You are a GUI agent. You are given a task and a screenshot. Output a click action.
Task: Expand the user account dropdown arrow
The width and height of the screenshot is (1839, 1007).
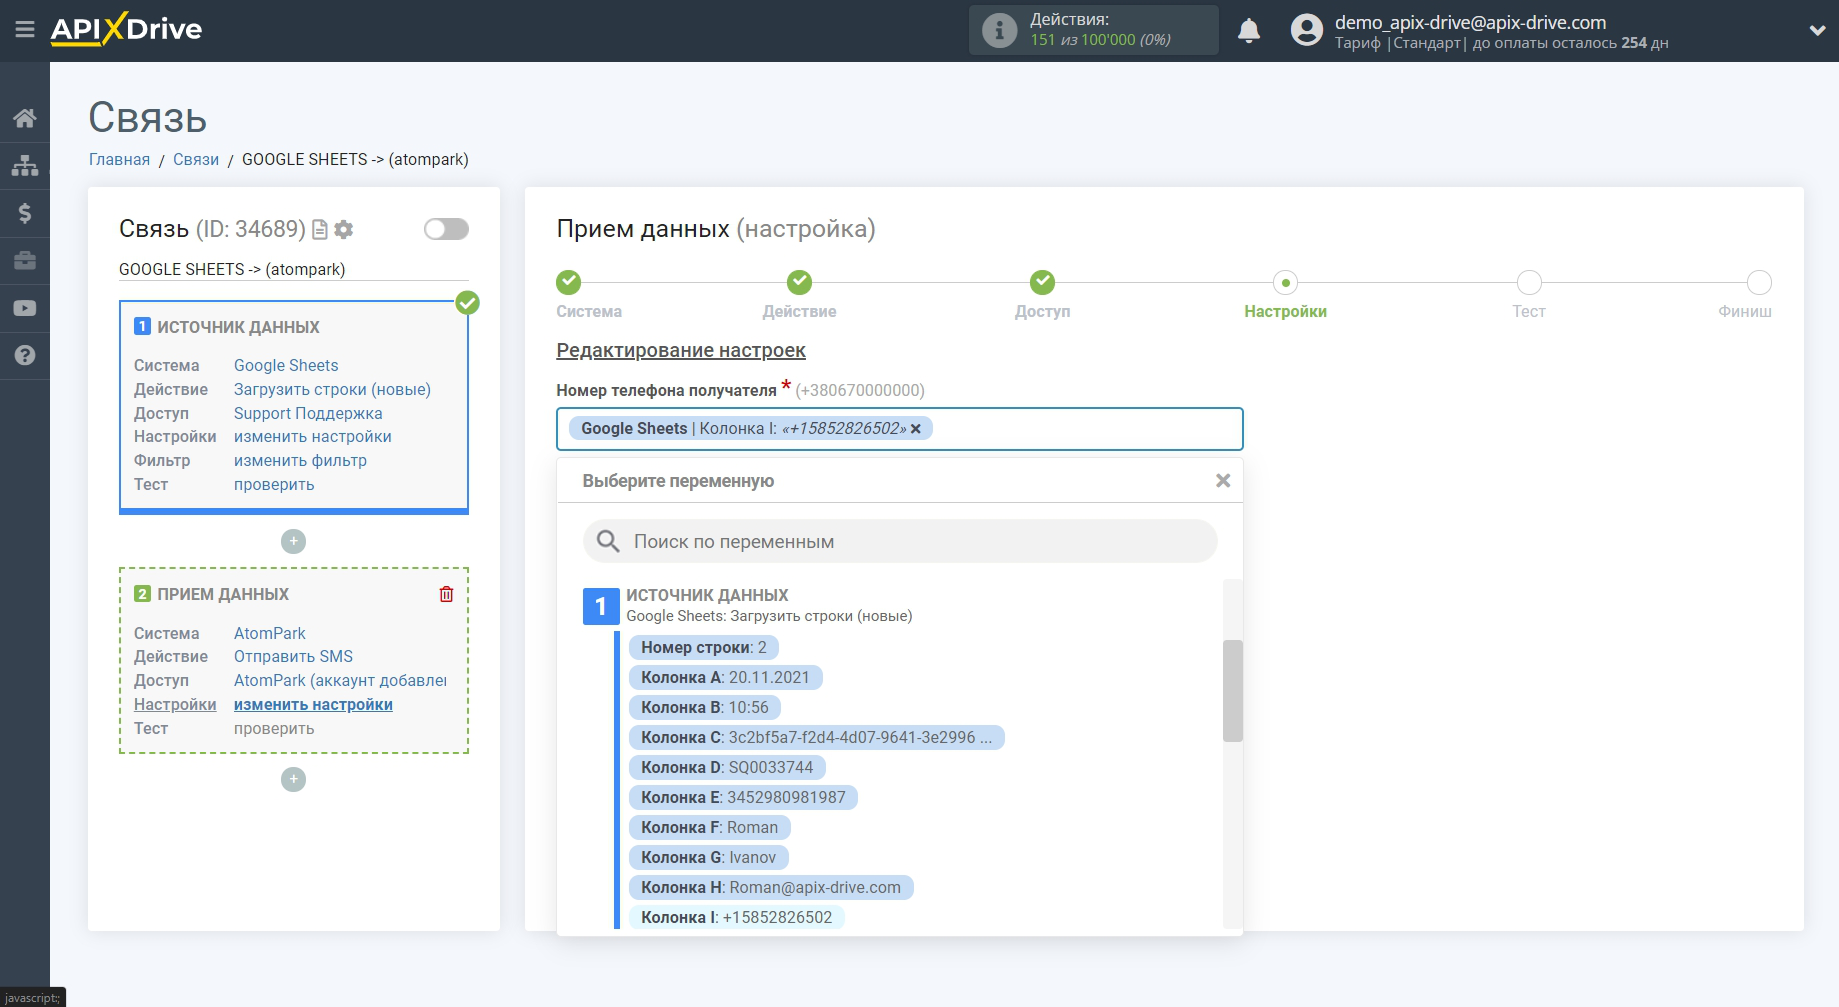pyautogui.click(x=1817, y=31)
